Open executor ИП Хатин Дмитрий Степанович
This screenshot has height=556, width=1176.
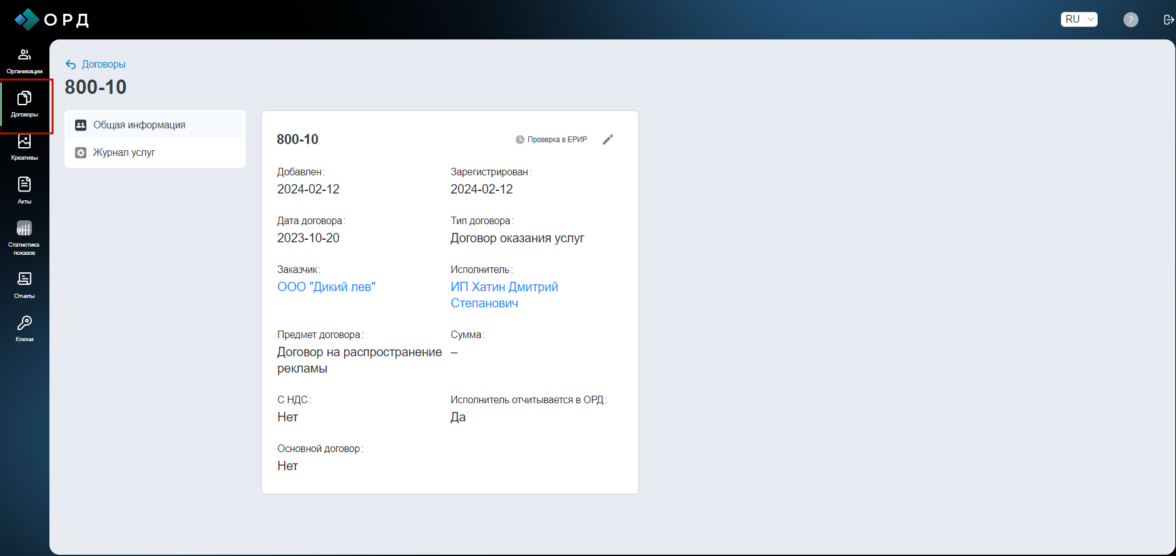pyautogui.click(x=504, y=295)
